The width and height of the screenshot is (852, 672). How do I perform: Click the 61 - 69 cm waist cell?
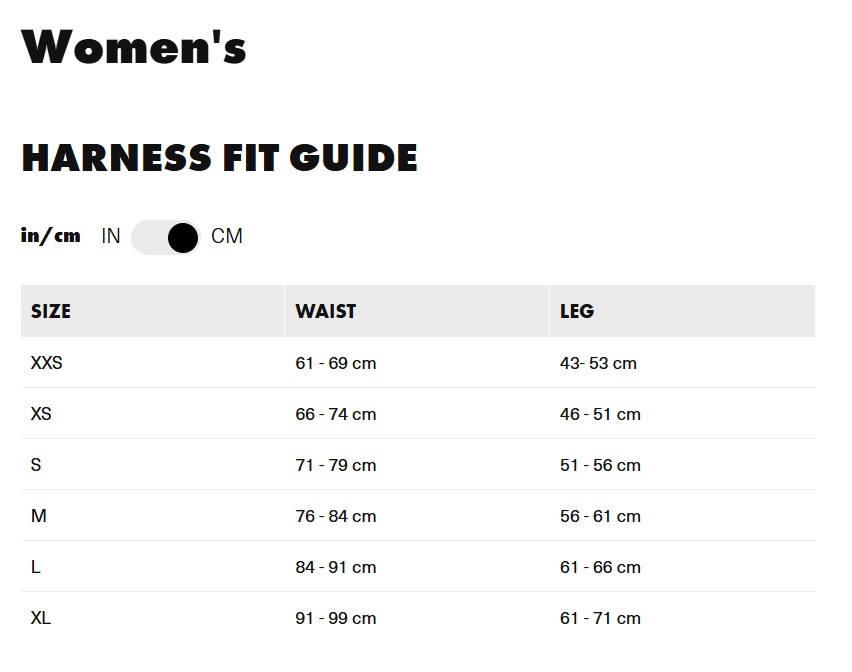tap(336, 363)
